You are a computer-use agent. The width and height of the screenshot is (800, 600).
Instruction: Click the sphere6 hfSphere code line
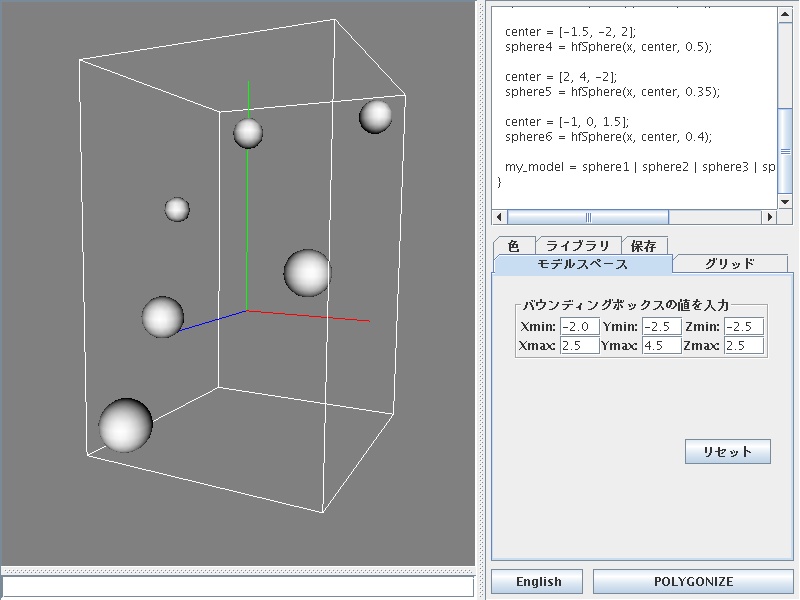pyautogui.click(x=608, y=137)
